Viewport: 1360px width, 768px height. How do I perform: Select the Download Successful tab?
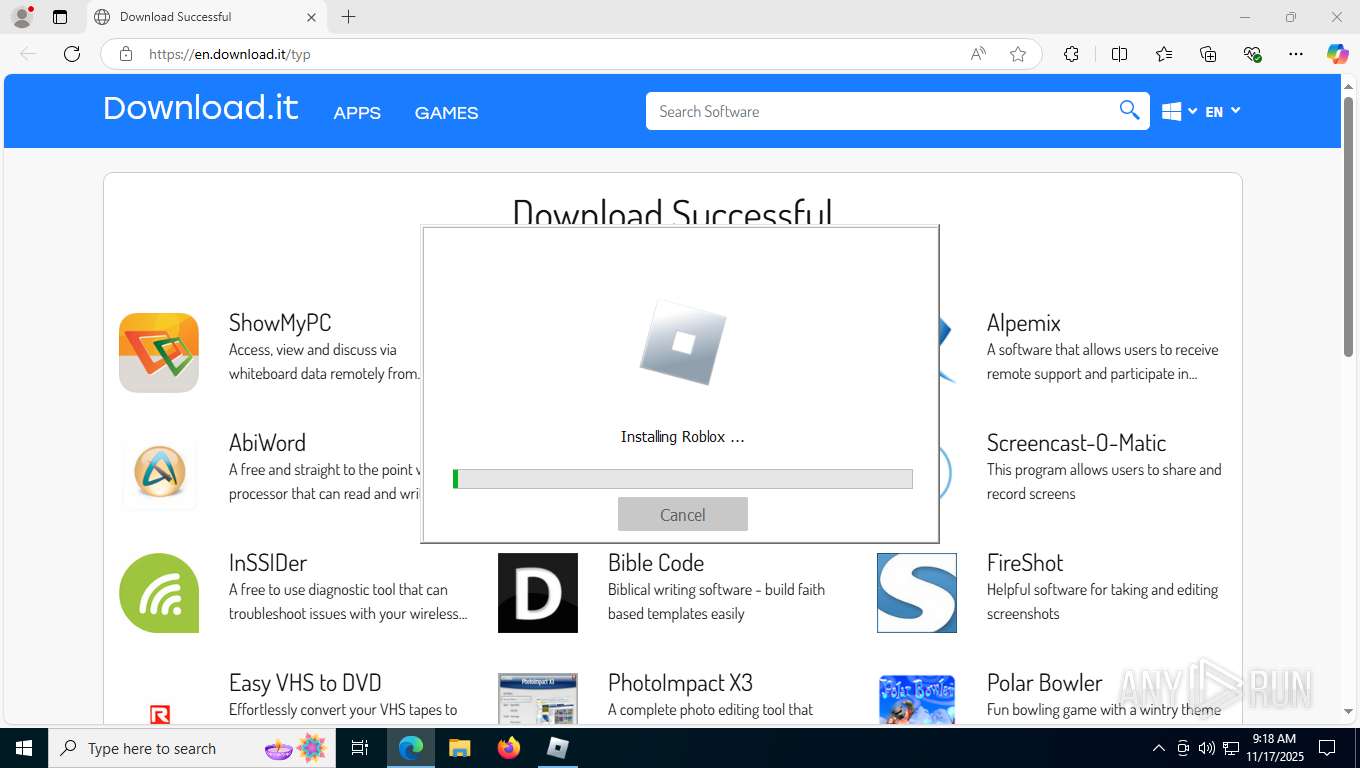[x=205, y=17]
